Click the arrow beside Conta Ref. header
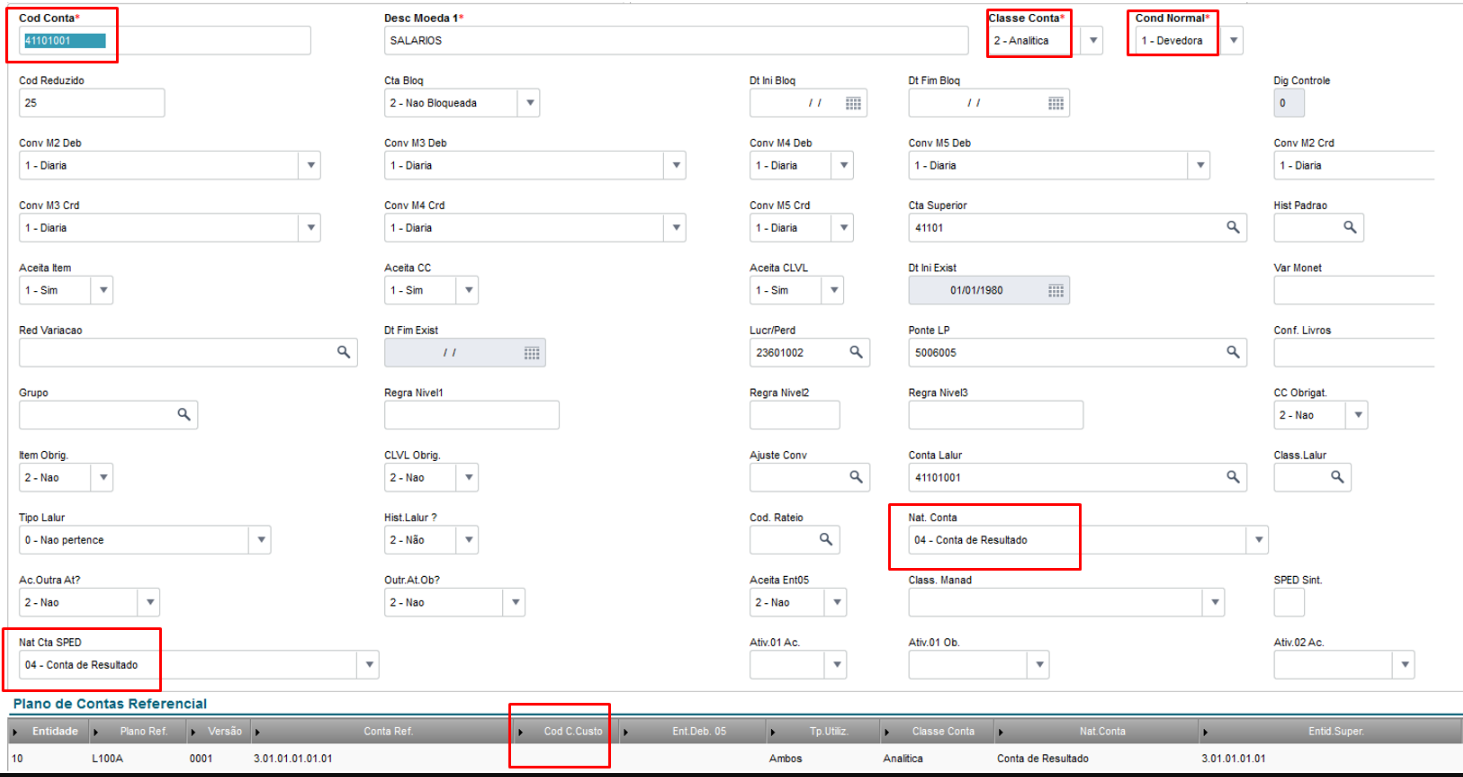 pyautogui.click(x=259, y=732)
